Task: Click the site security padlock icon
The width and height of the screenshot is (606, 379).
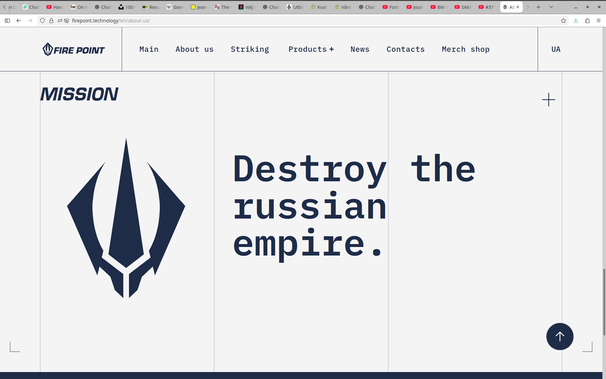Action: [x=51, y=20]
